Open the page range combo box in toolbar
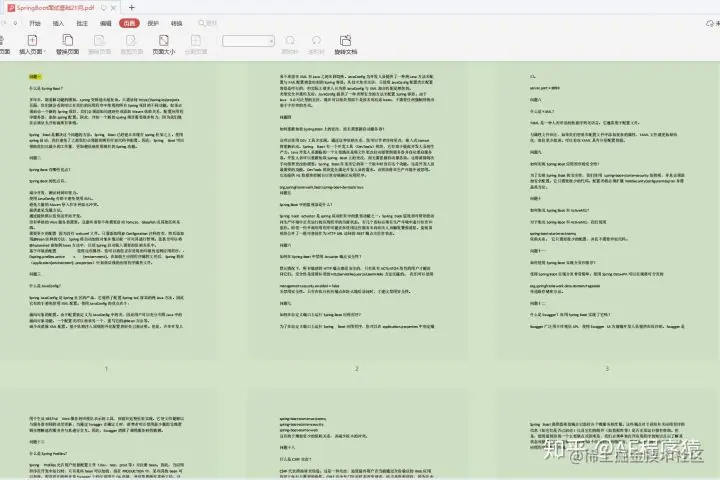This screenshot has width=720, height=480. (x=248, y=41)
